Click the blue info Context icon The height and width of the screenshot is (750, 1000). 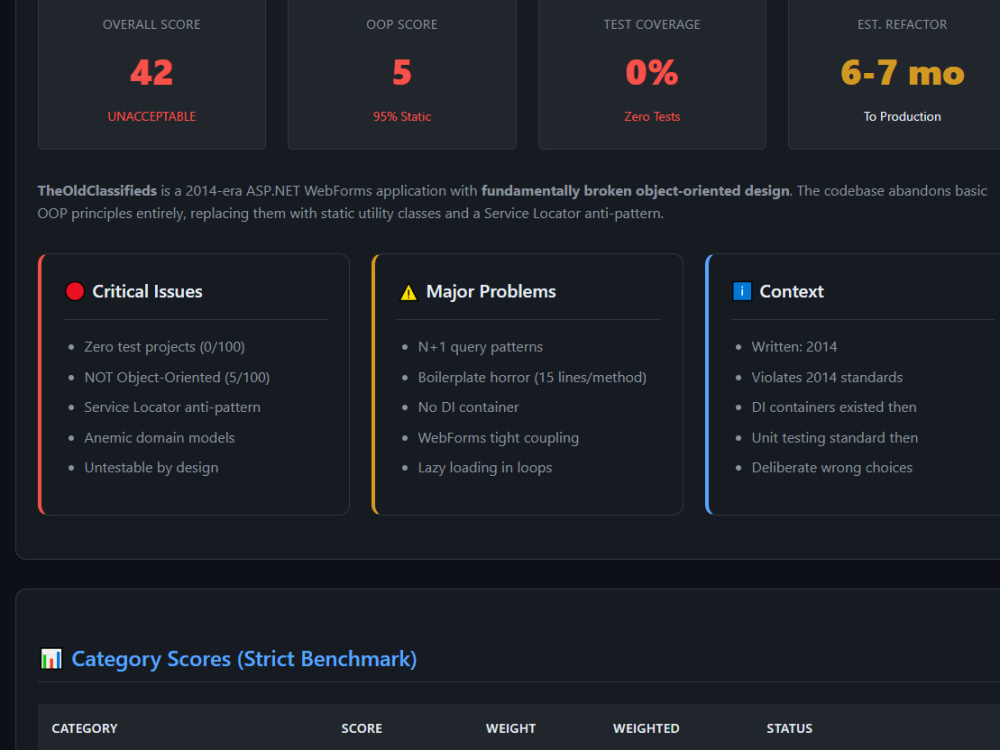[x=742, y=291]
